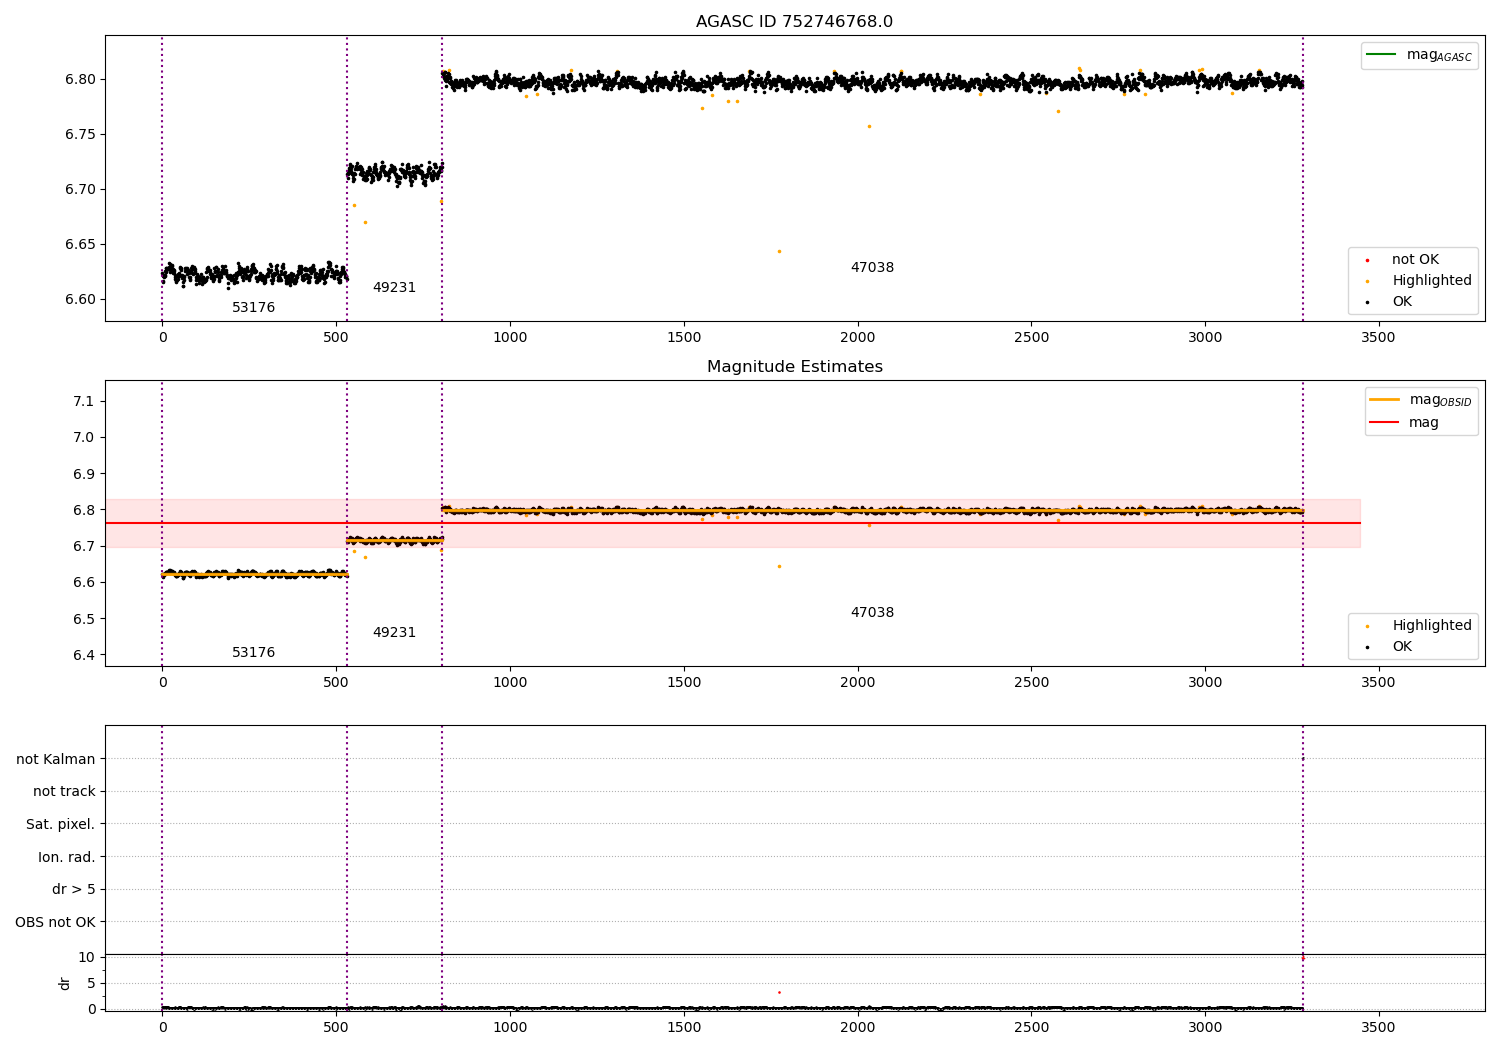
Task: Click the 53176 obsid label in the top plot
Action: click(x=253, y=308)
